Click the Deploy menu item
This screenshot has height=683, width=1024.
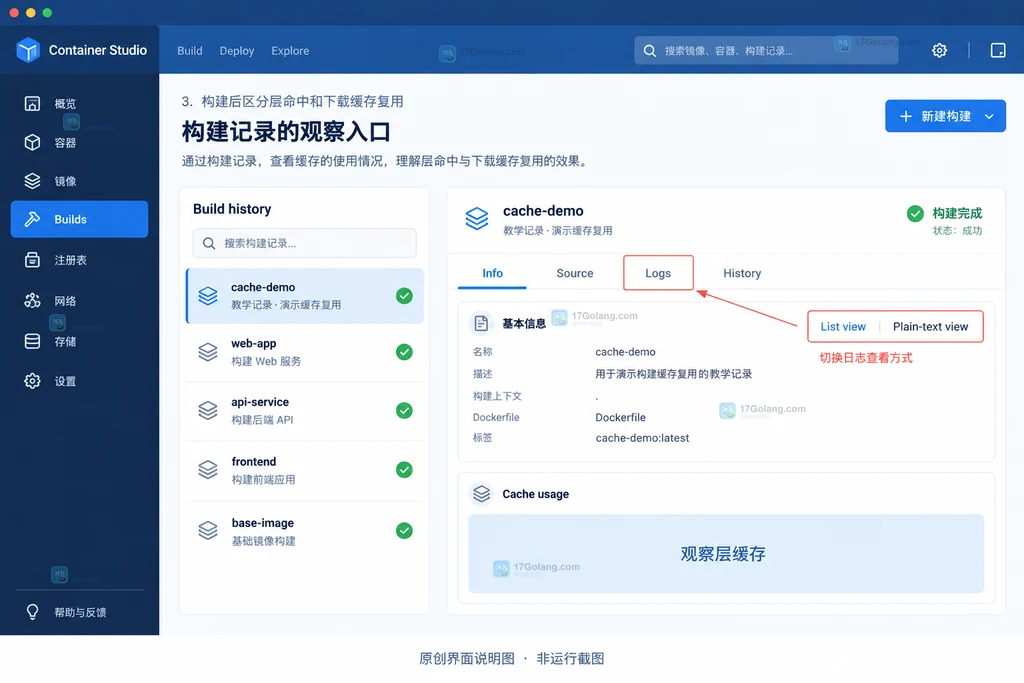(x=236, y=50)
